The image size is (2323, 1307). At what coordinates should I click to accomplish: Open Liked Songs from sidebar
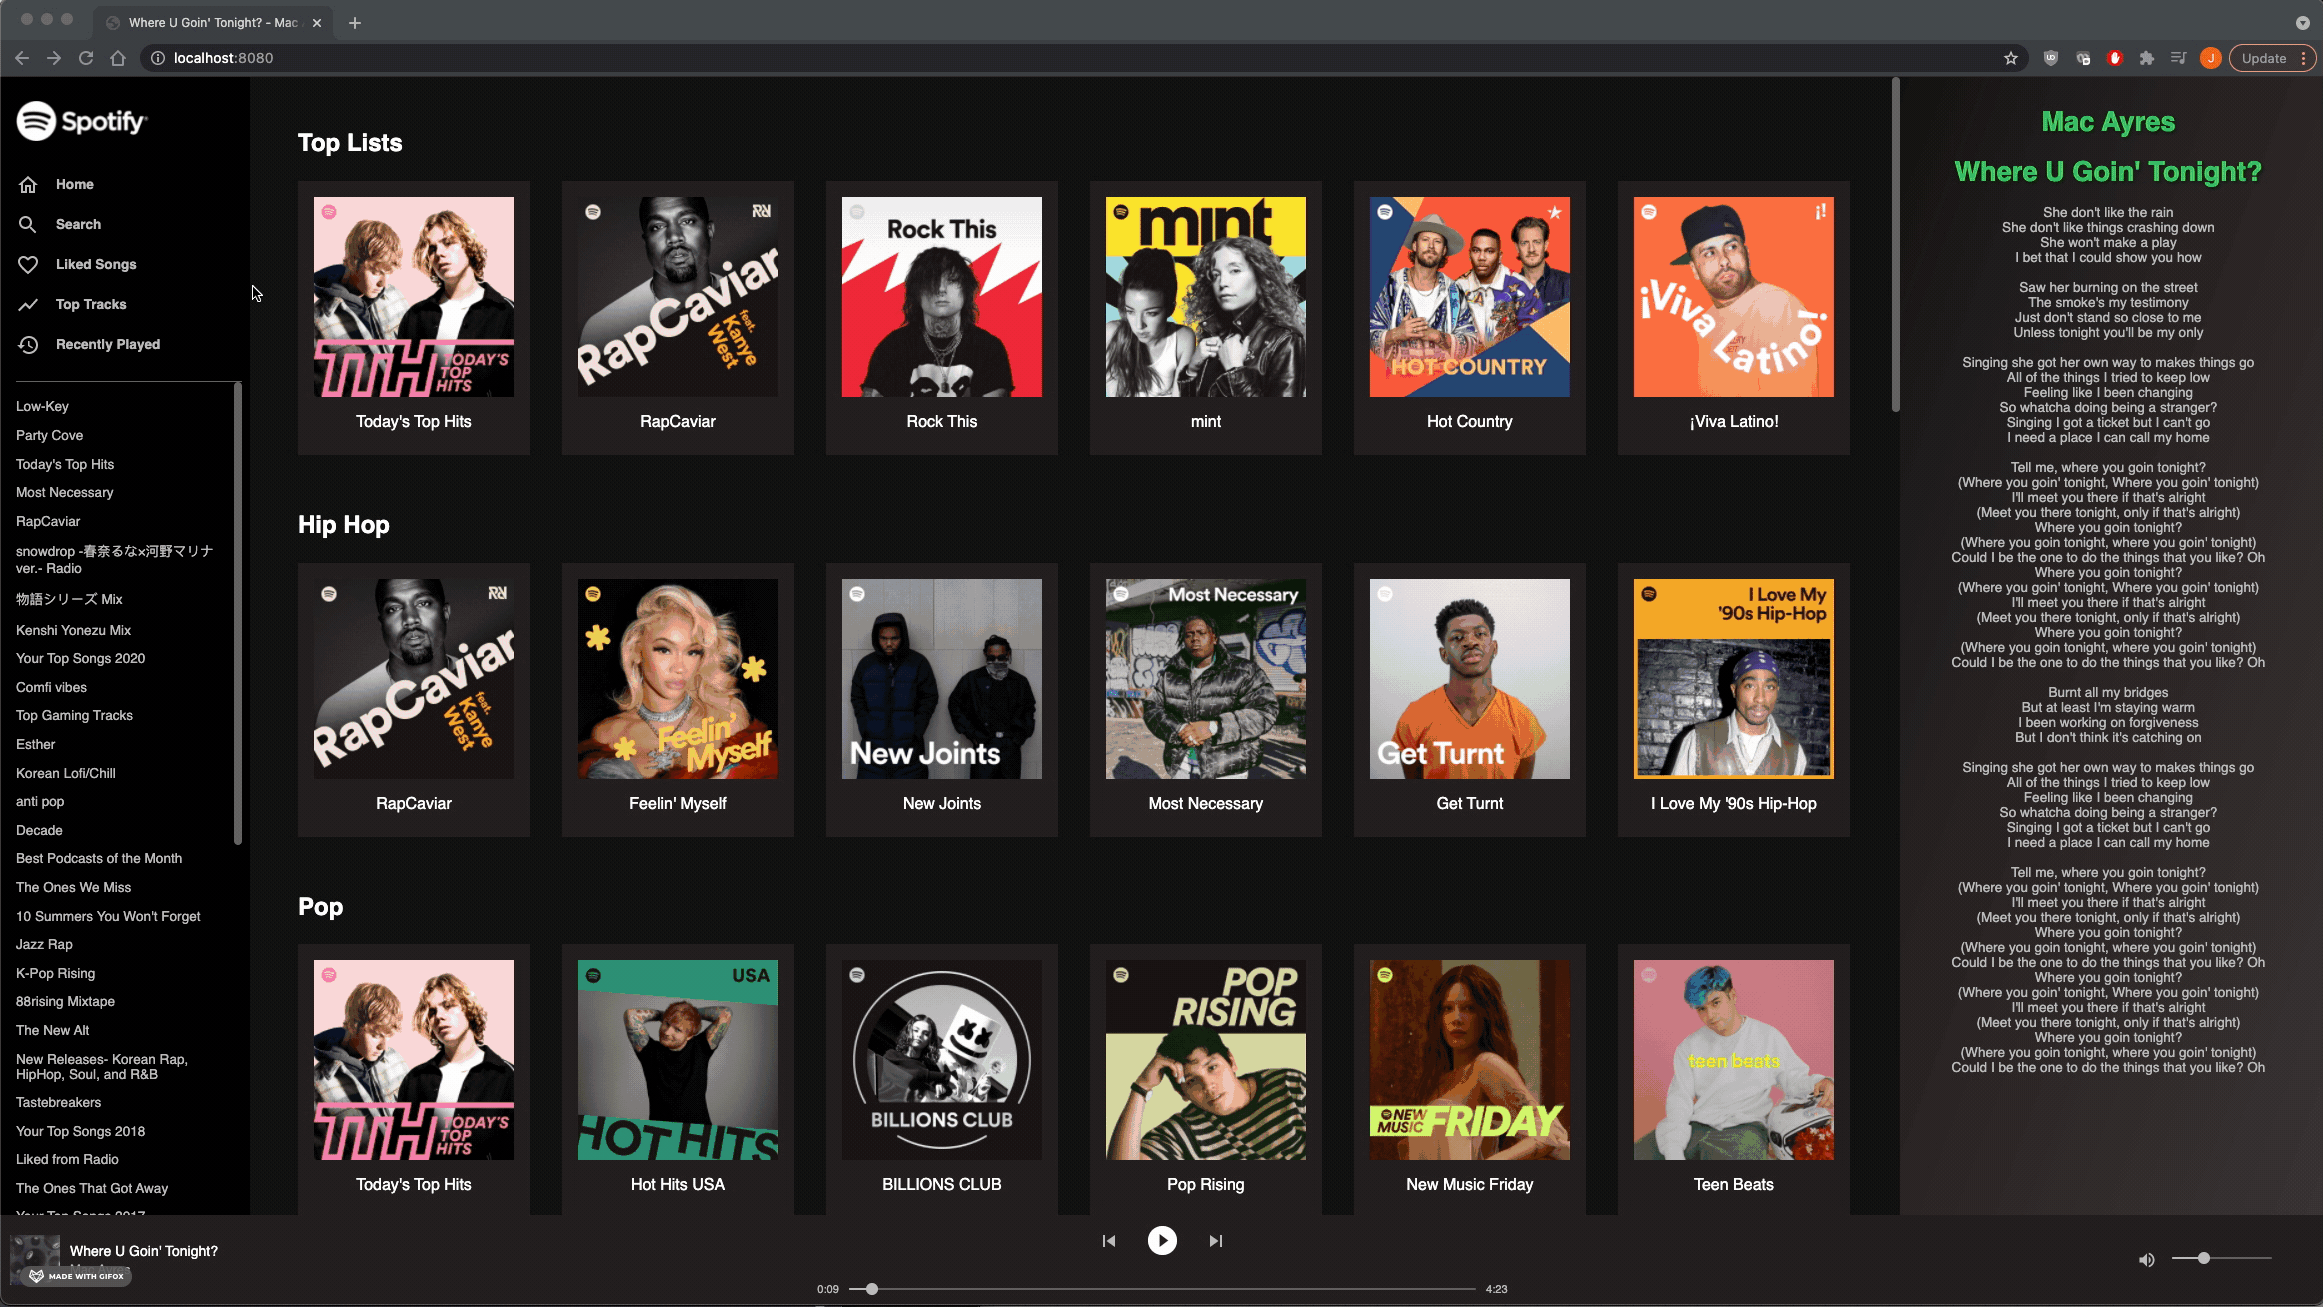pyautogui.click(x=96, y=264)
